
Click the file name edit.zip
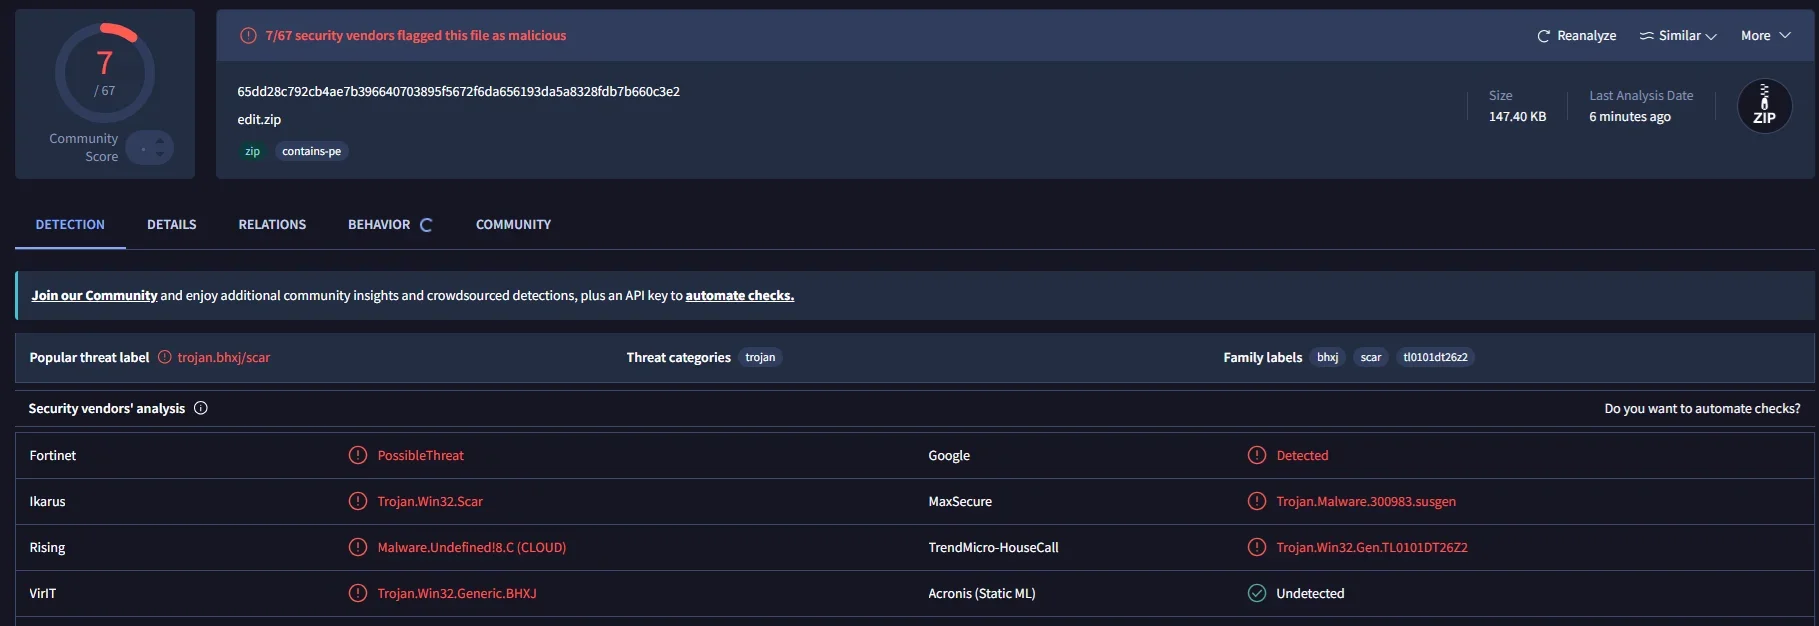point(259,120)
